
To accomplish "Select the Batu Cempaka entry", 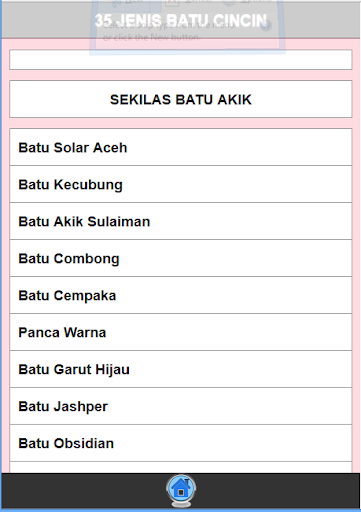I will tap(181, 295).
